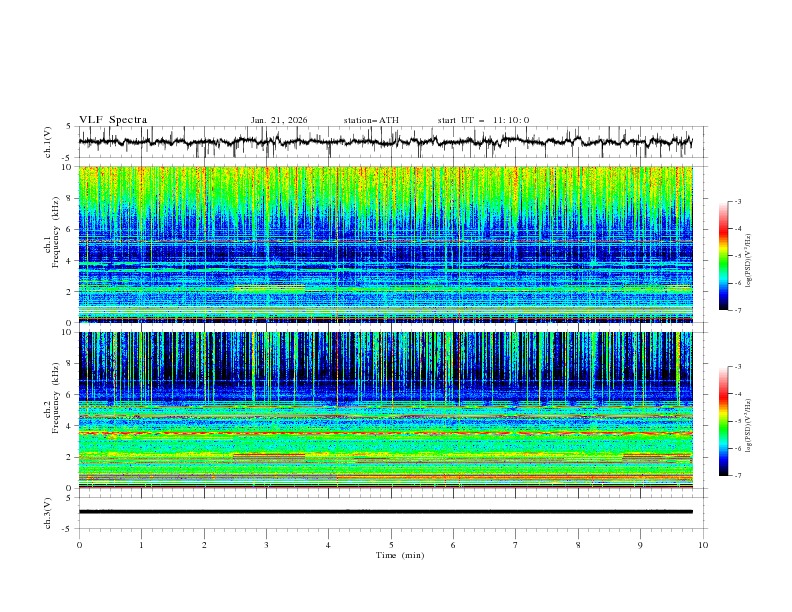
Task: Click the ch.3 voltage trace panel
Action: (393, 513)
